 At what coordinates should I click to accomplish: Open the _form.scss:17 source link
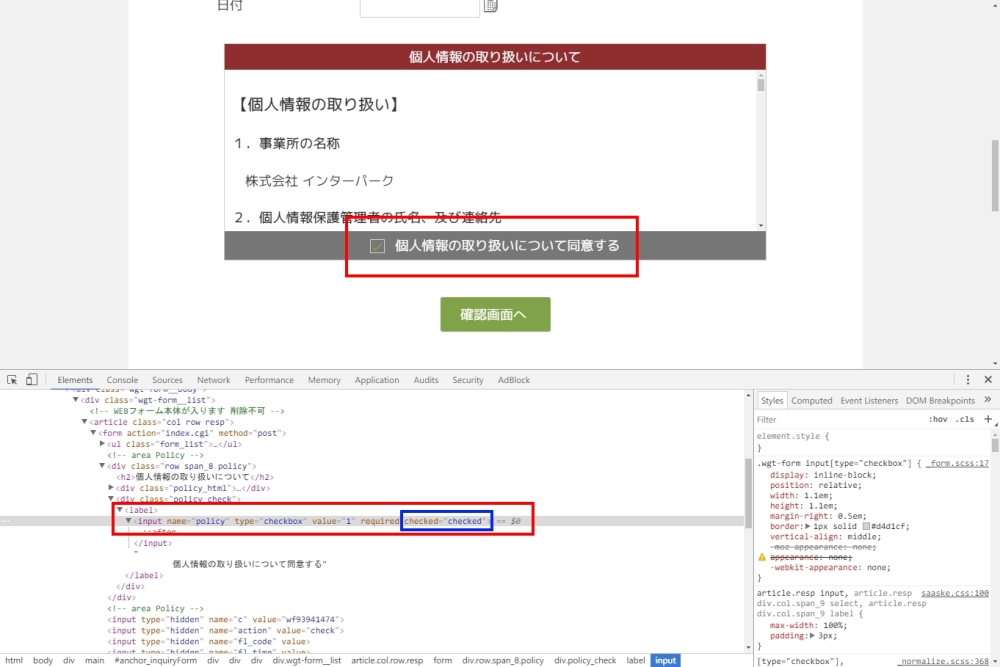tap(957, 464)
